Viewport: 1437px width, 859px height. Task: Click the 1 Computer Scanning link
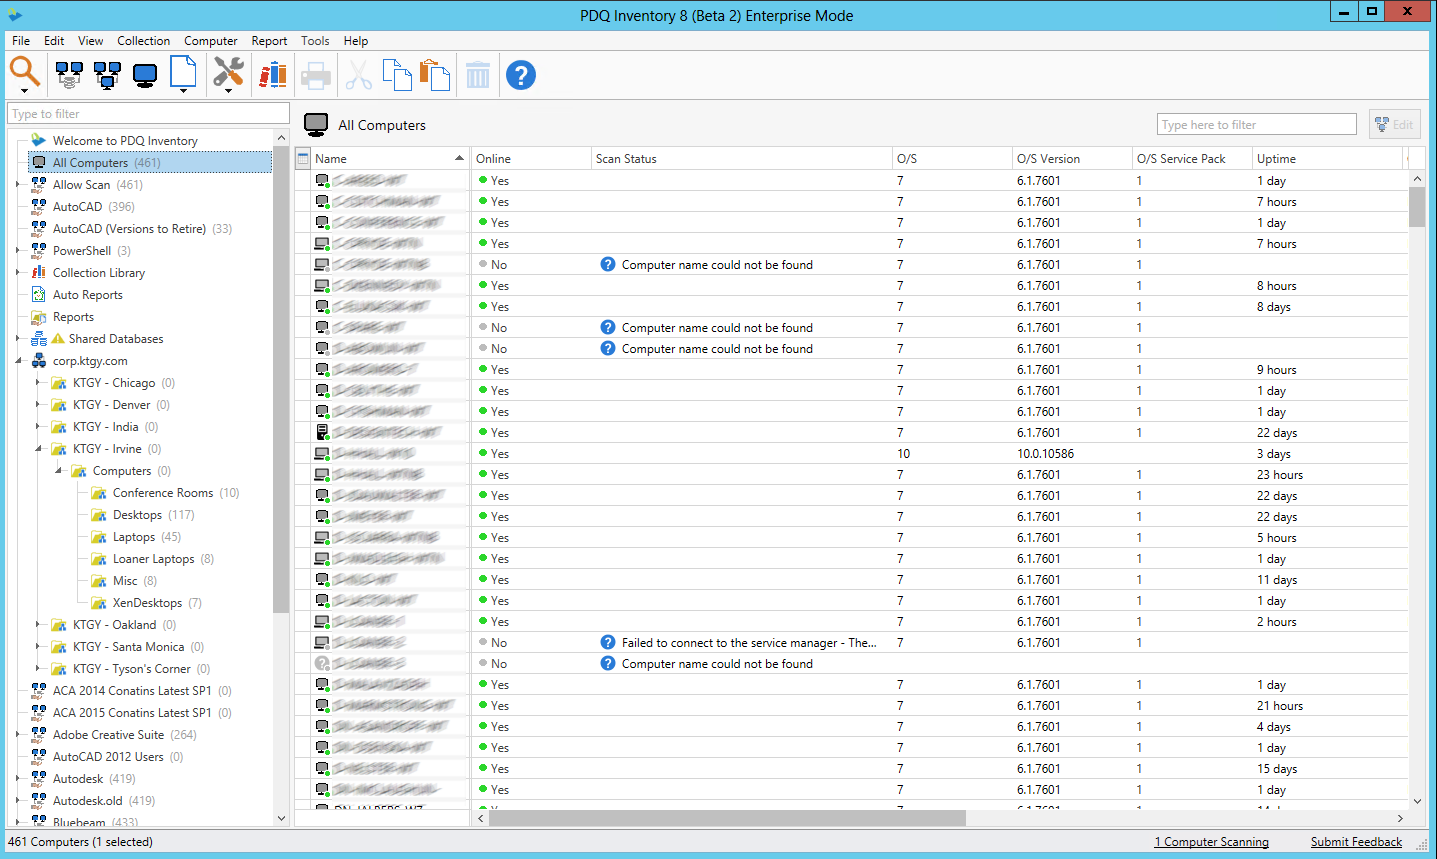point(1211,841)
